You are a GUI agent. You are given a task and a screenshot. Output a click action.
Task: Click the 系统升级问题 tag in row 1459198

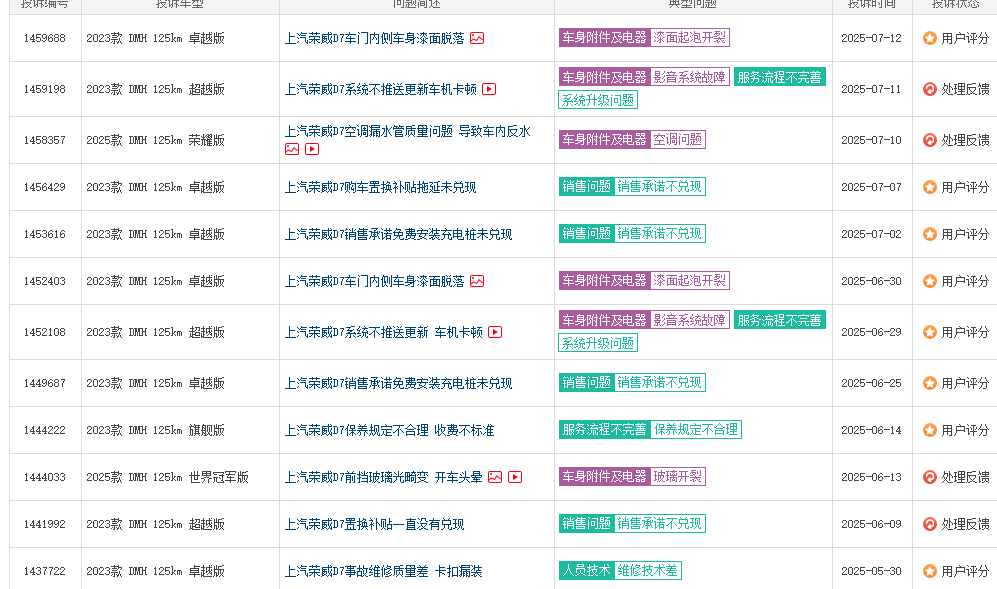[598, 100]
